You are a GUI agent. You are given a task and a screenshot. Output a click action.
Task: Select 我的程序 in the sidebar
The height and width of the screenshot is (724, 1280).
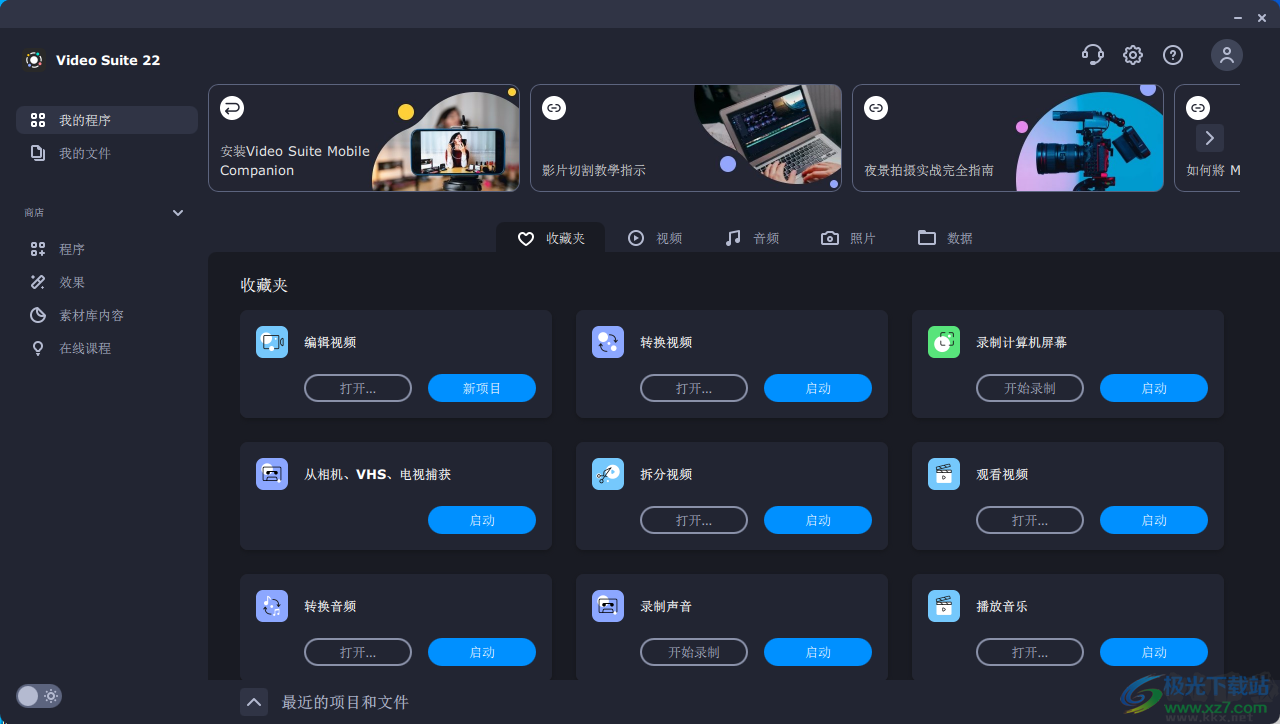(x=107, y=120)
